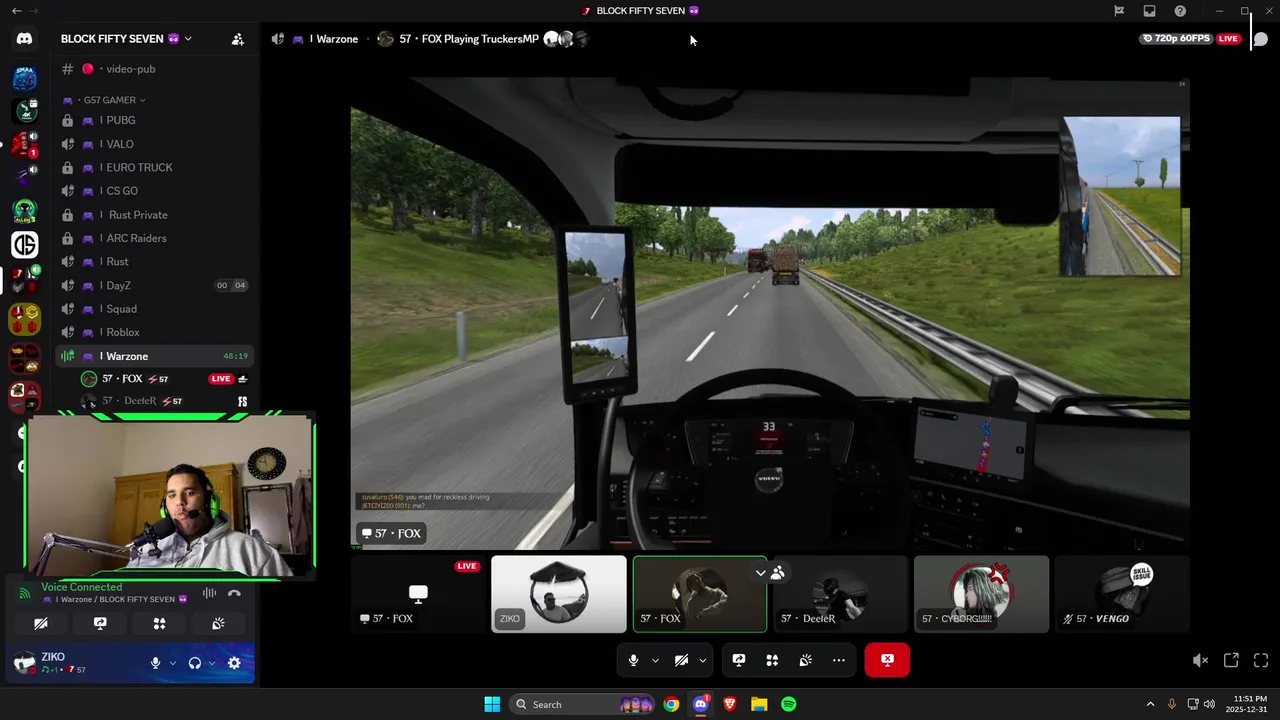Click the Windows Start button

[492, 704]
